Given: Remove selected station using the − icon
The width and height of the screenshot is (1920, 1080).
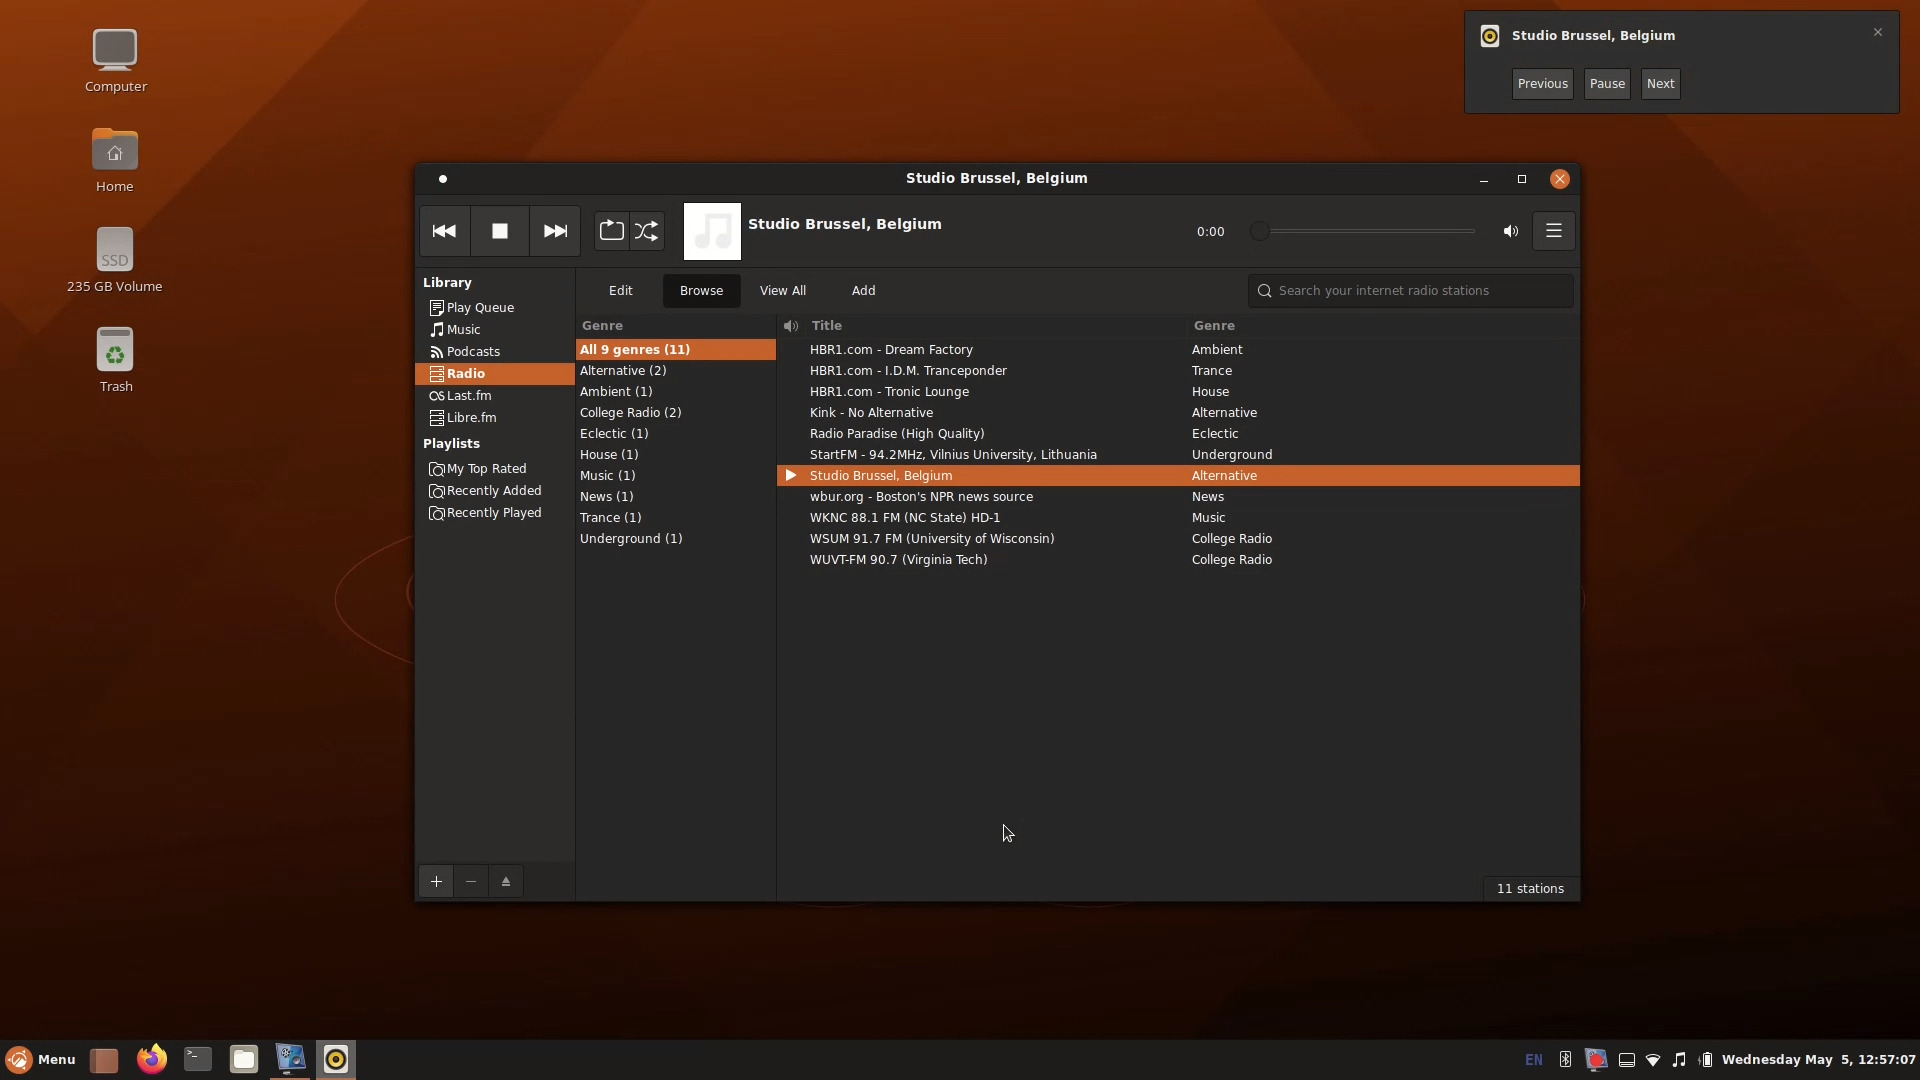Looking at the screenshot, I should point(470,881).
